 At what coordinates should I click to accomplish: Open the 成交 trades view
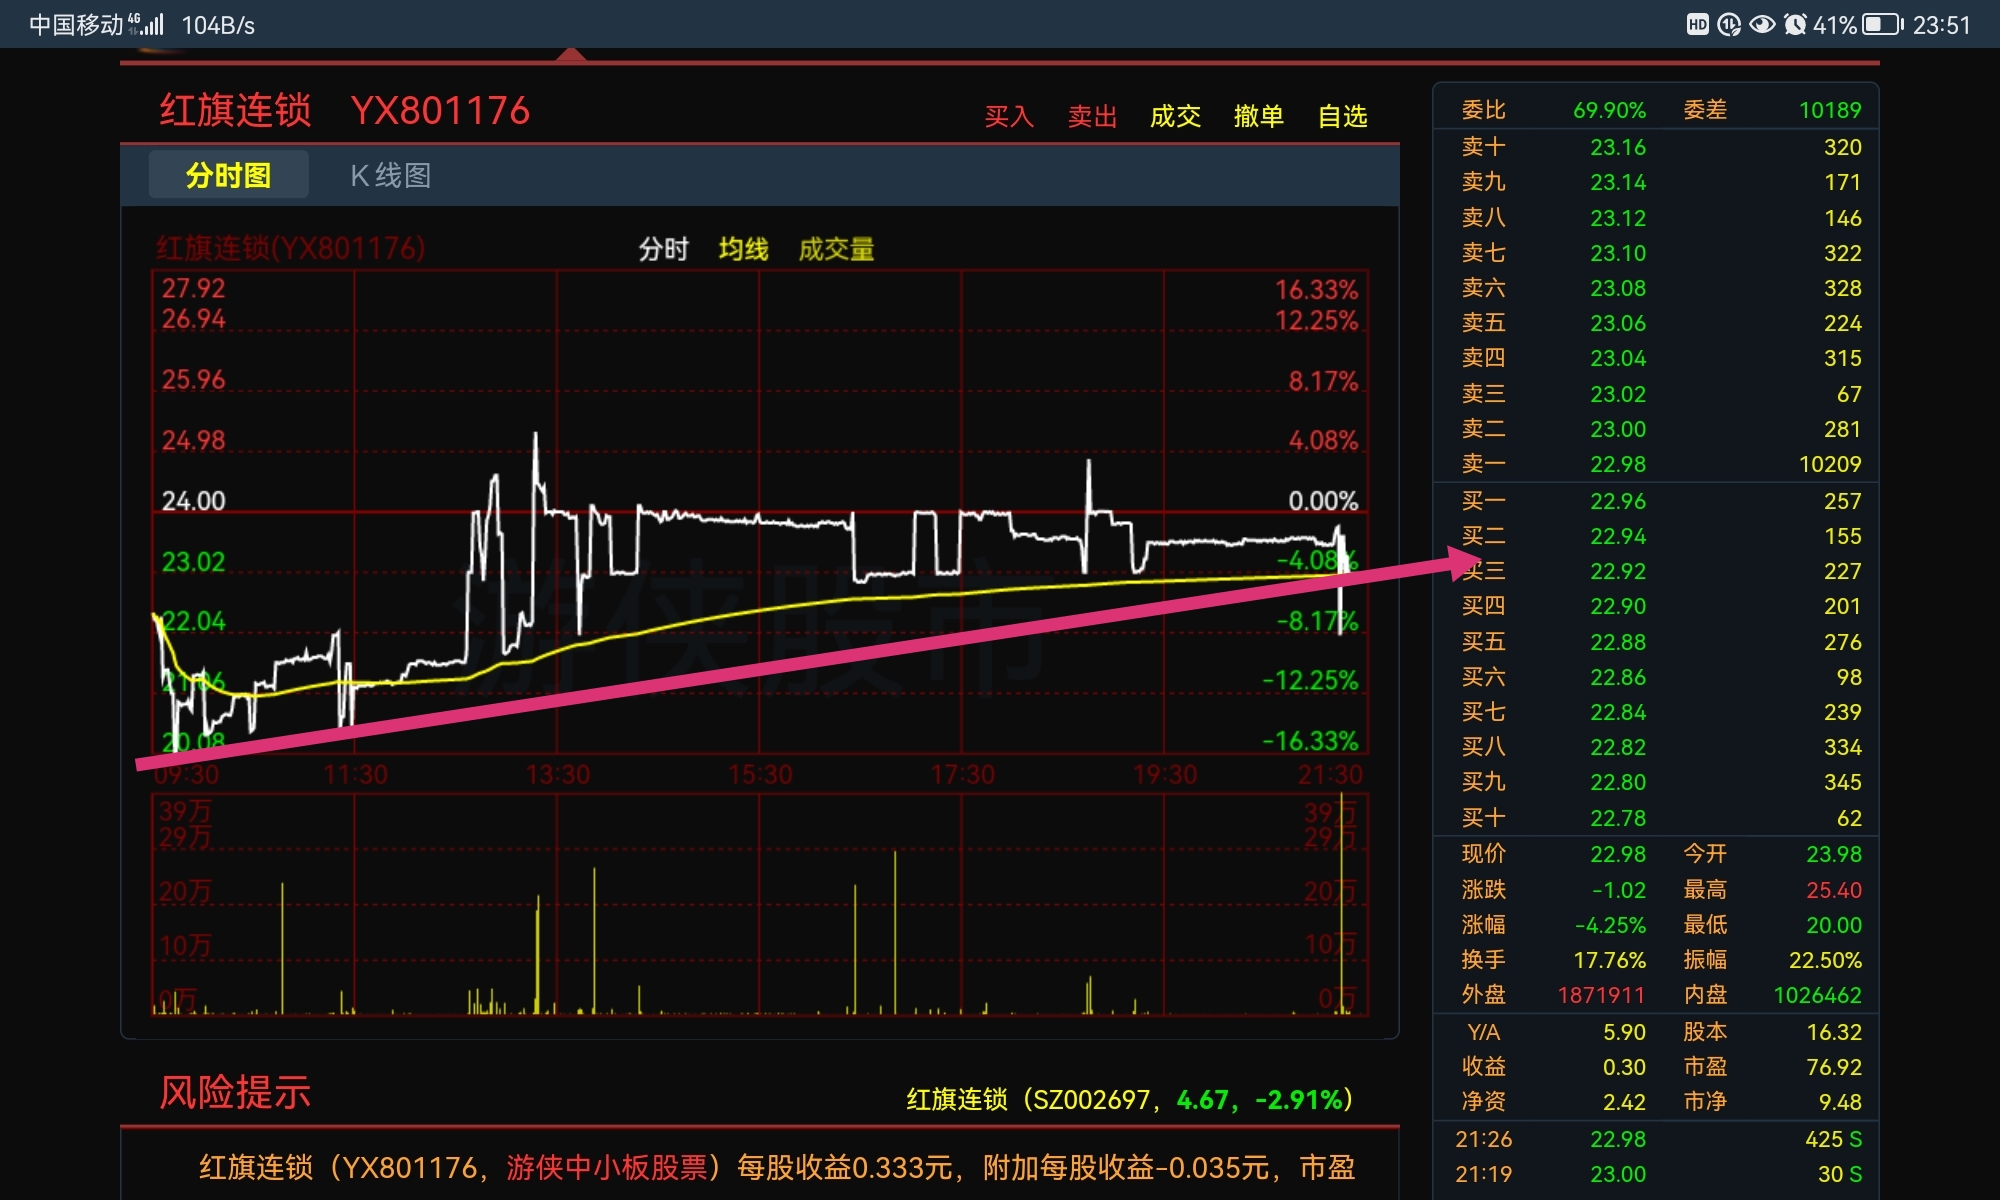click(1175, 116)
